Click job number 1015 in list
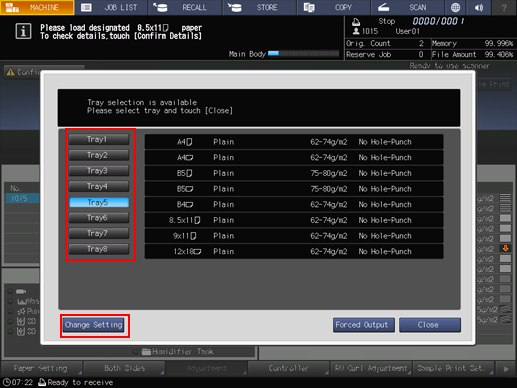Viewport: 517px width, 388px height. coord(22,198)
